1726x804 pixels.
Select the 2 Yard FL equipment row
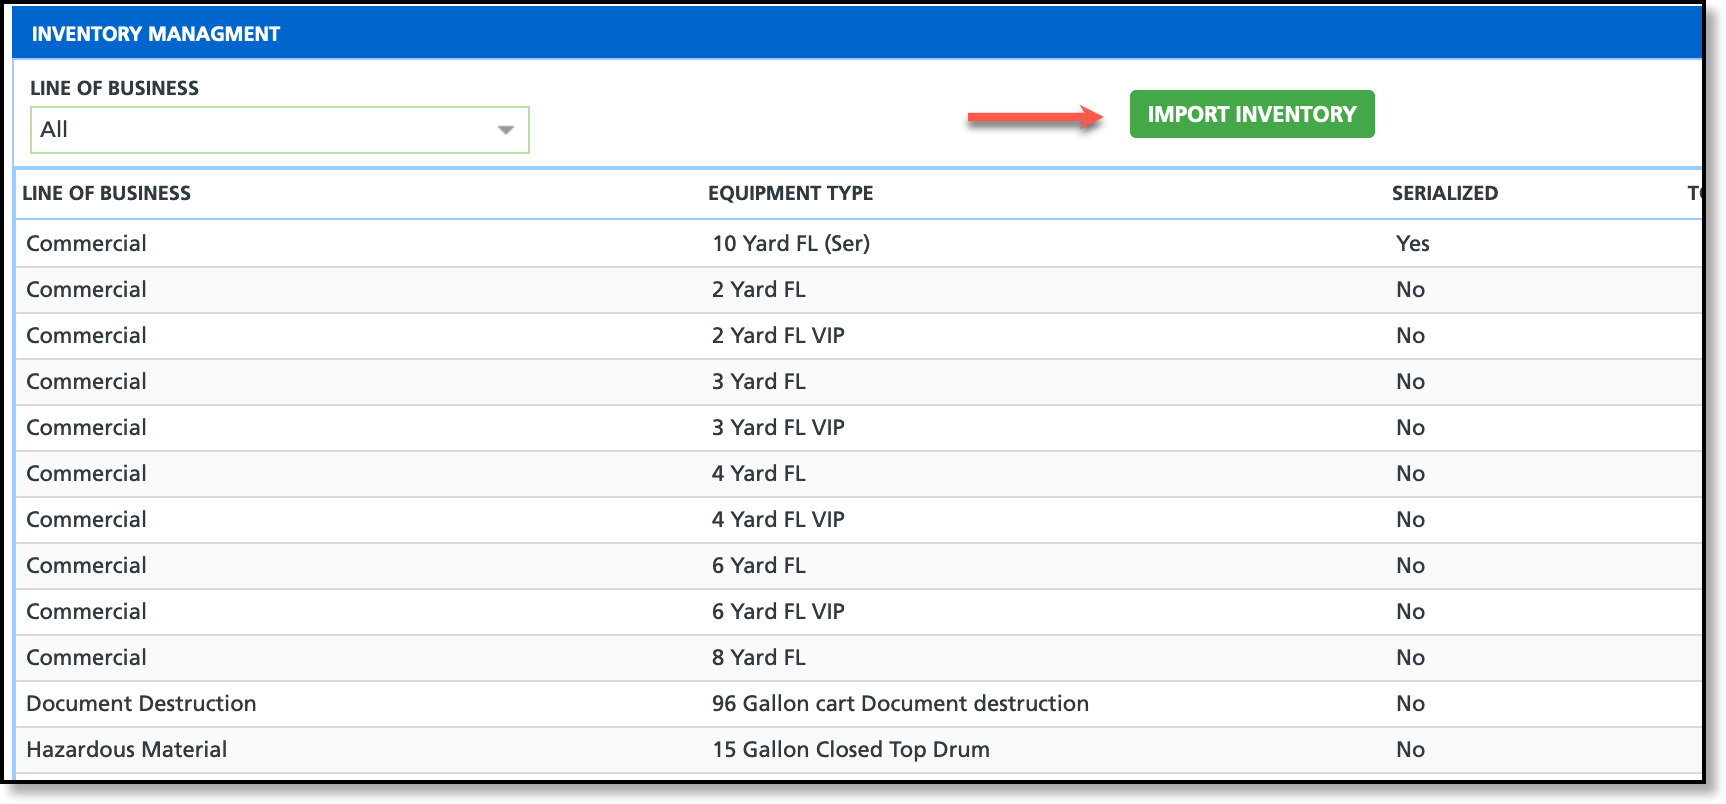[x=859, y=289]
